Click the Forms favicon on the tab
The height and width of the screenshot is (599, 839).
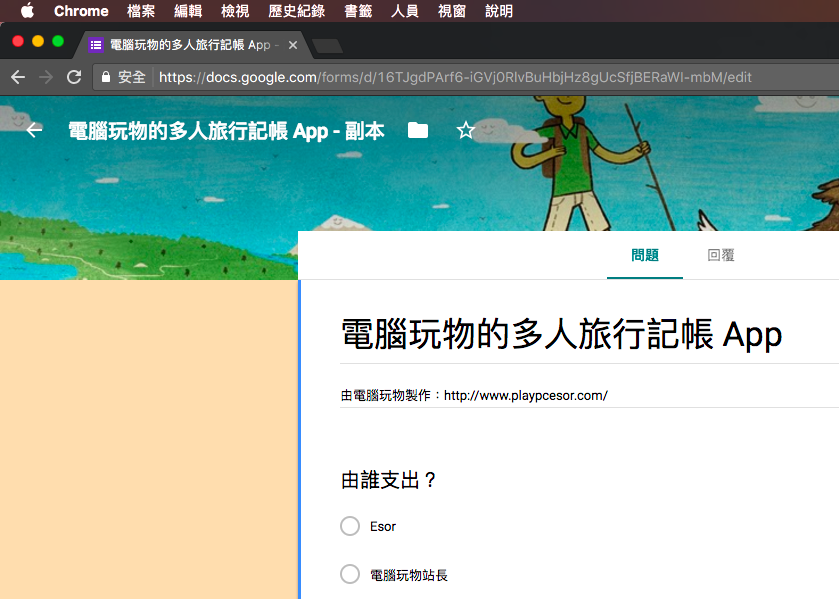tap(96, 45)
